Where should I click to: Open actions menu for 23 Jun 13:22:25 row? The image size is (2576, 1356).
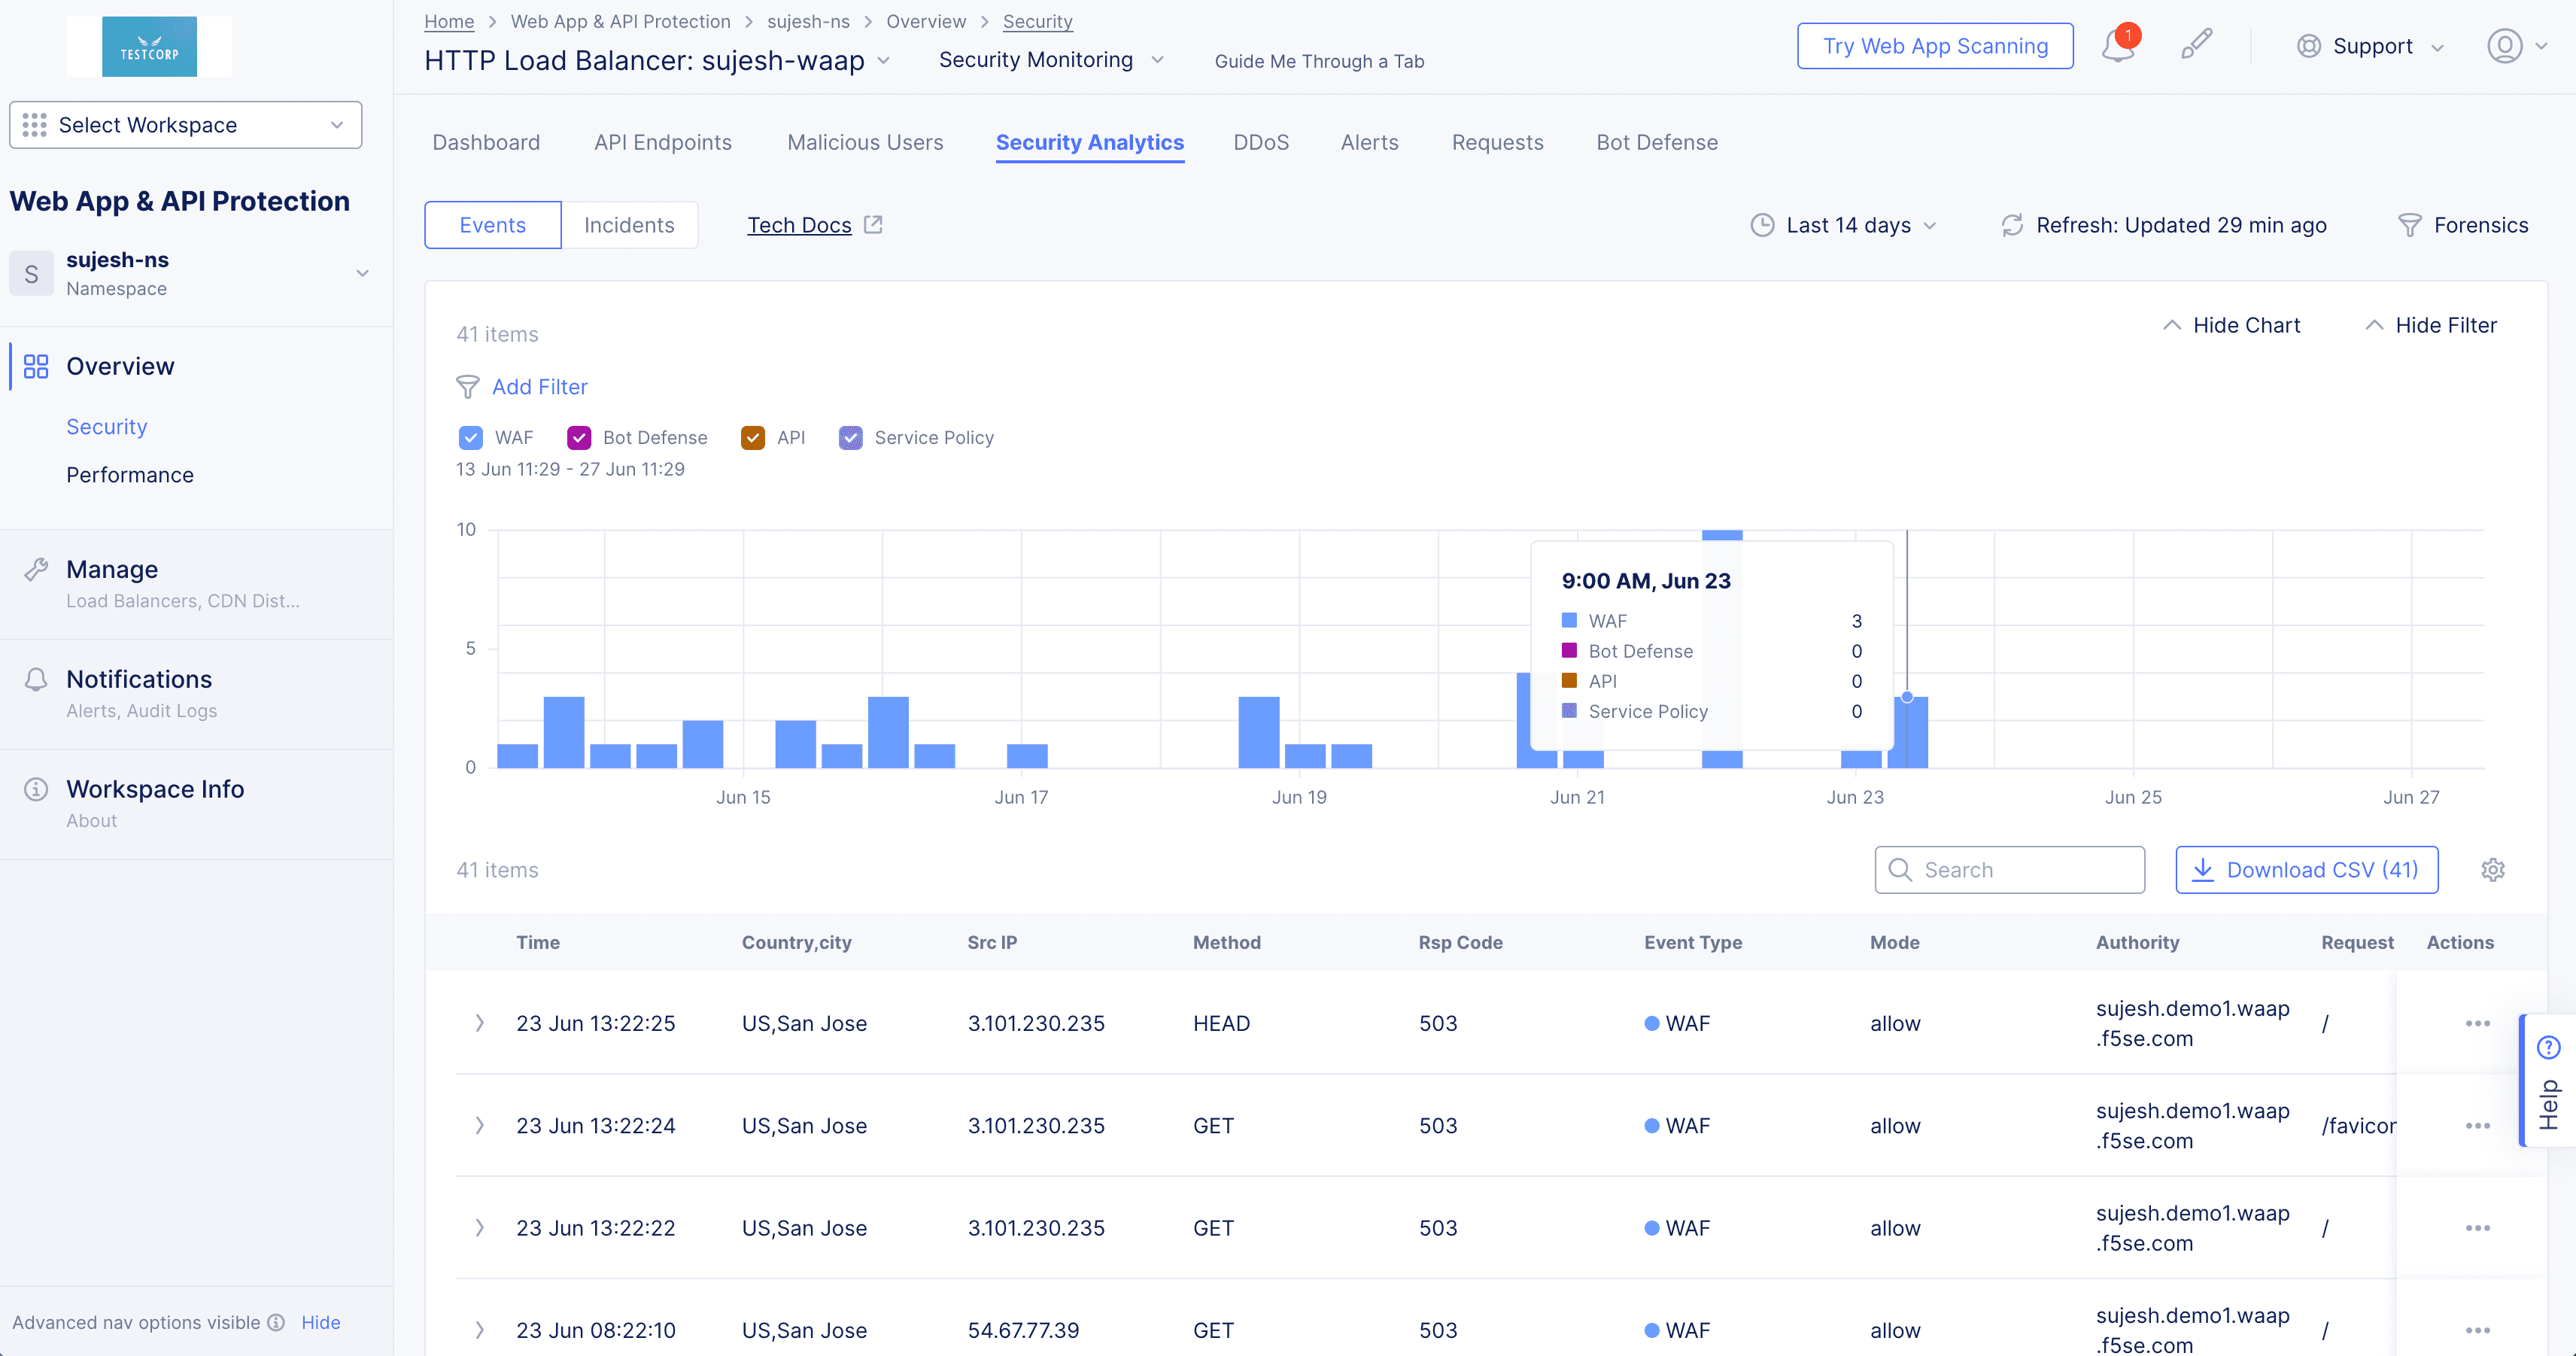coord(2477,1023)
